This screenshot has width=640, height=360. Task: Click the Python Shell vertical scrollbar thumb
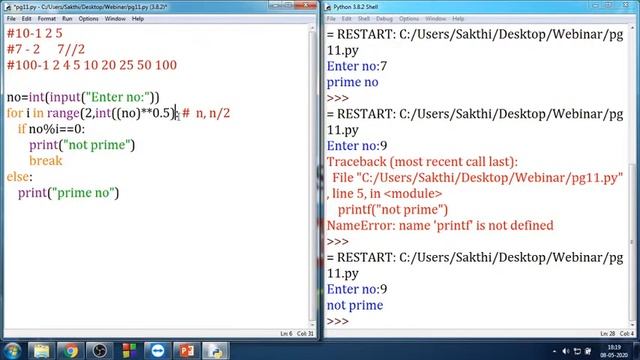point(632,243)
